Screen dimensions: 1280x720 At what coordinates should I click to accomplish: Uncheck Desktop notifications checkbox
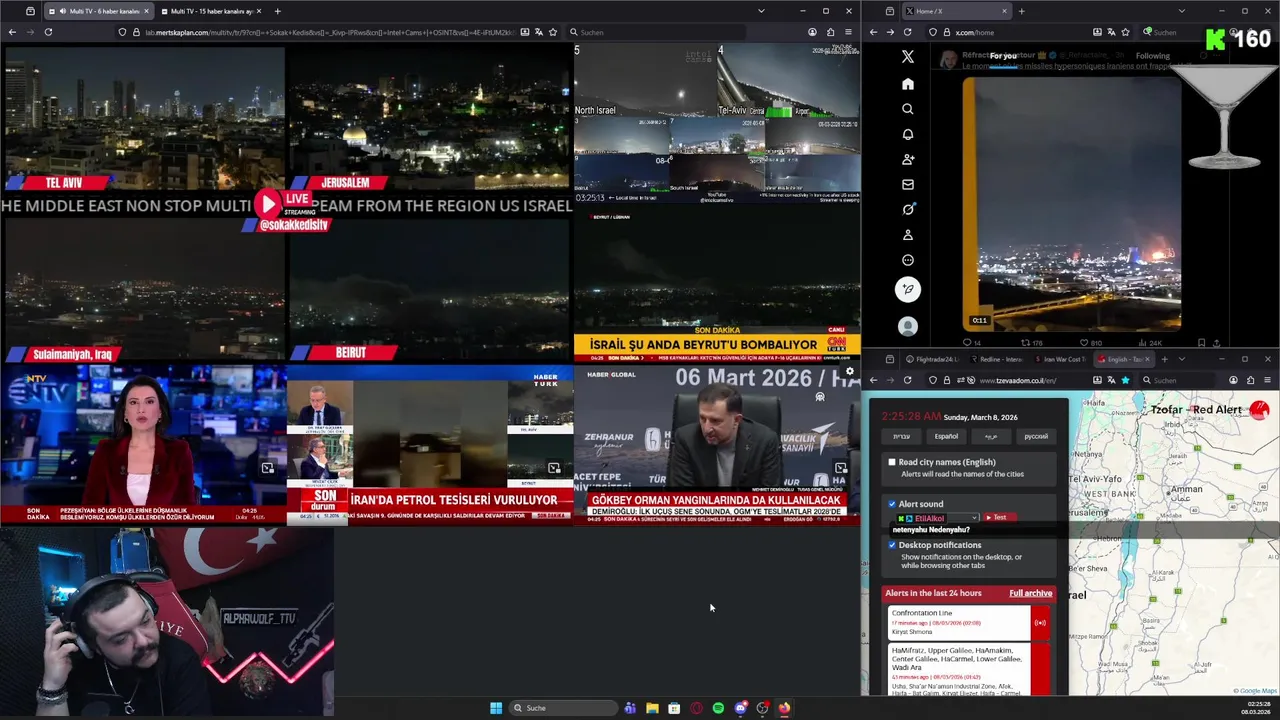pyautogui.click(x=892, y=545)
